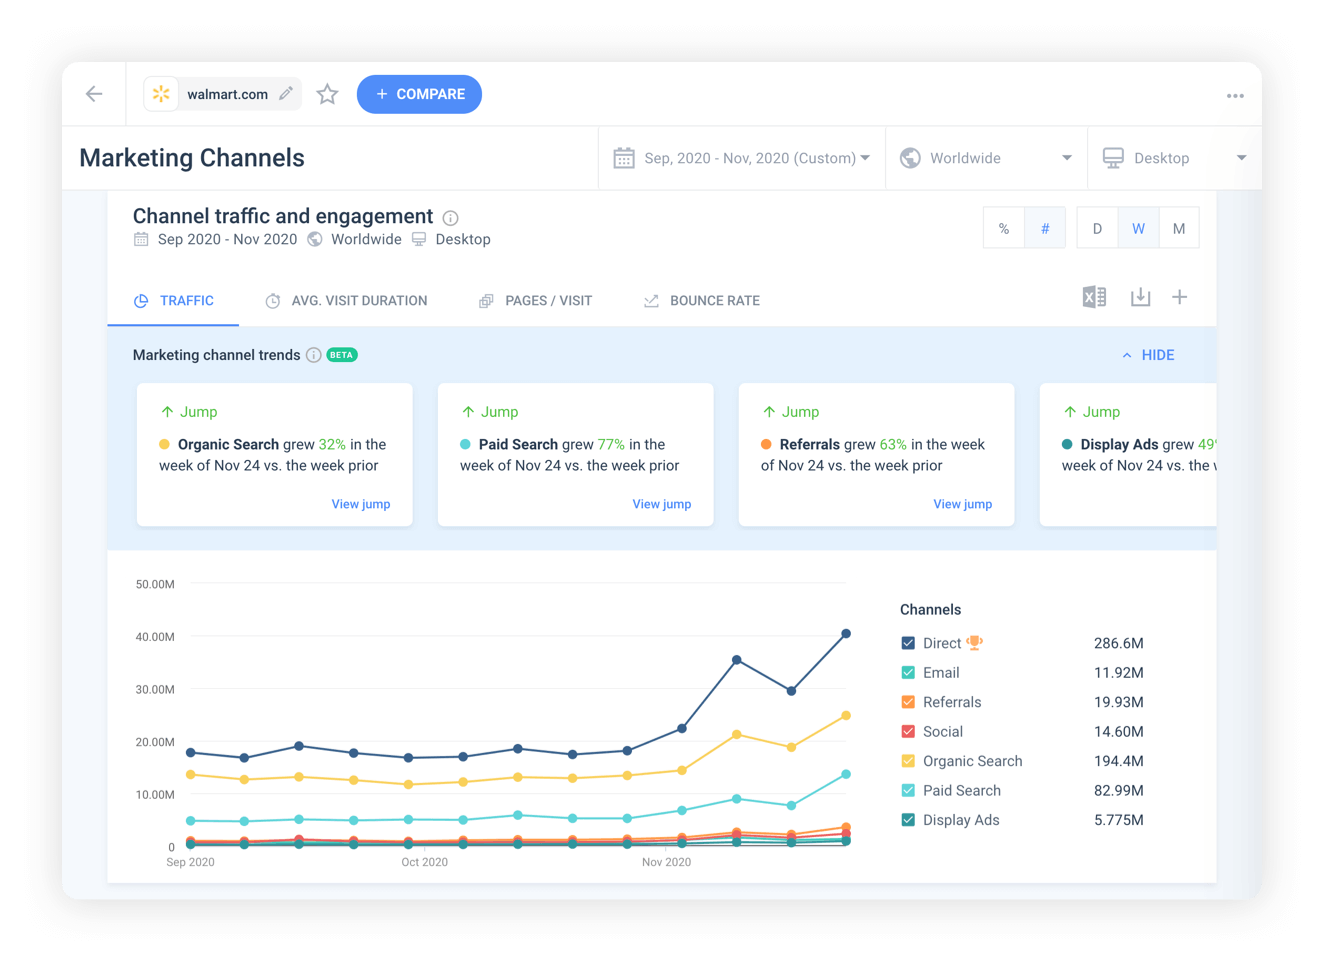Expand the Worldwide country dropdown

coord(986,158)
